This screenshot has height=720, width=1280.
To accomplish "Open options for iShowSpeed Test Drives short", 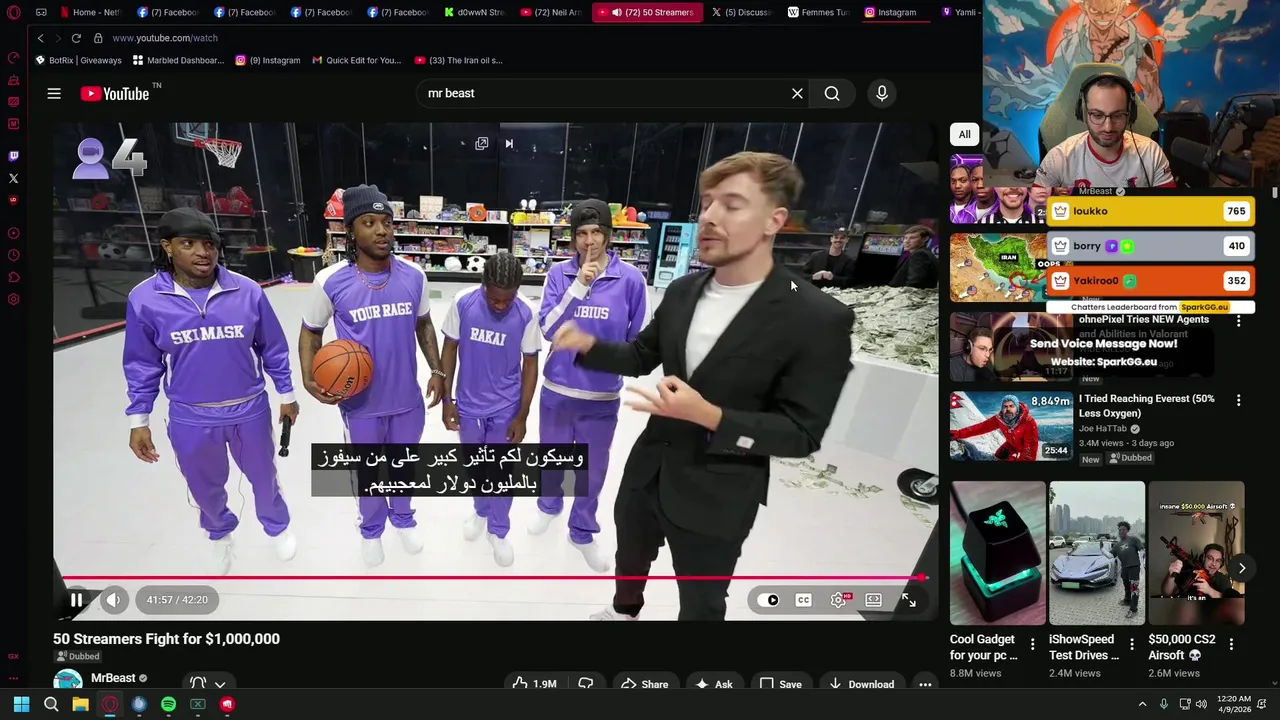I will point(1132,645).
